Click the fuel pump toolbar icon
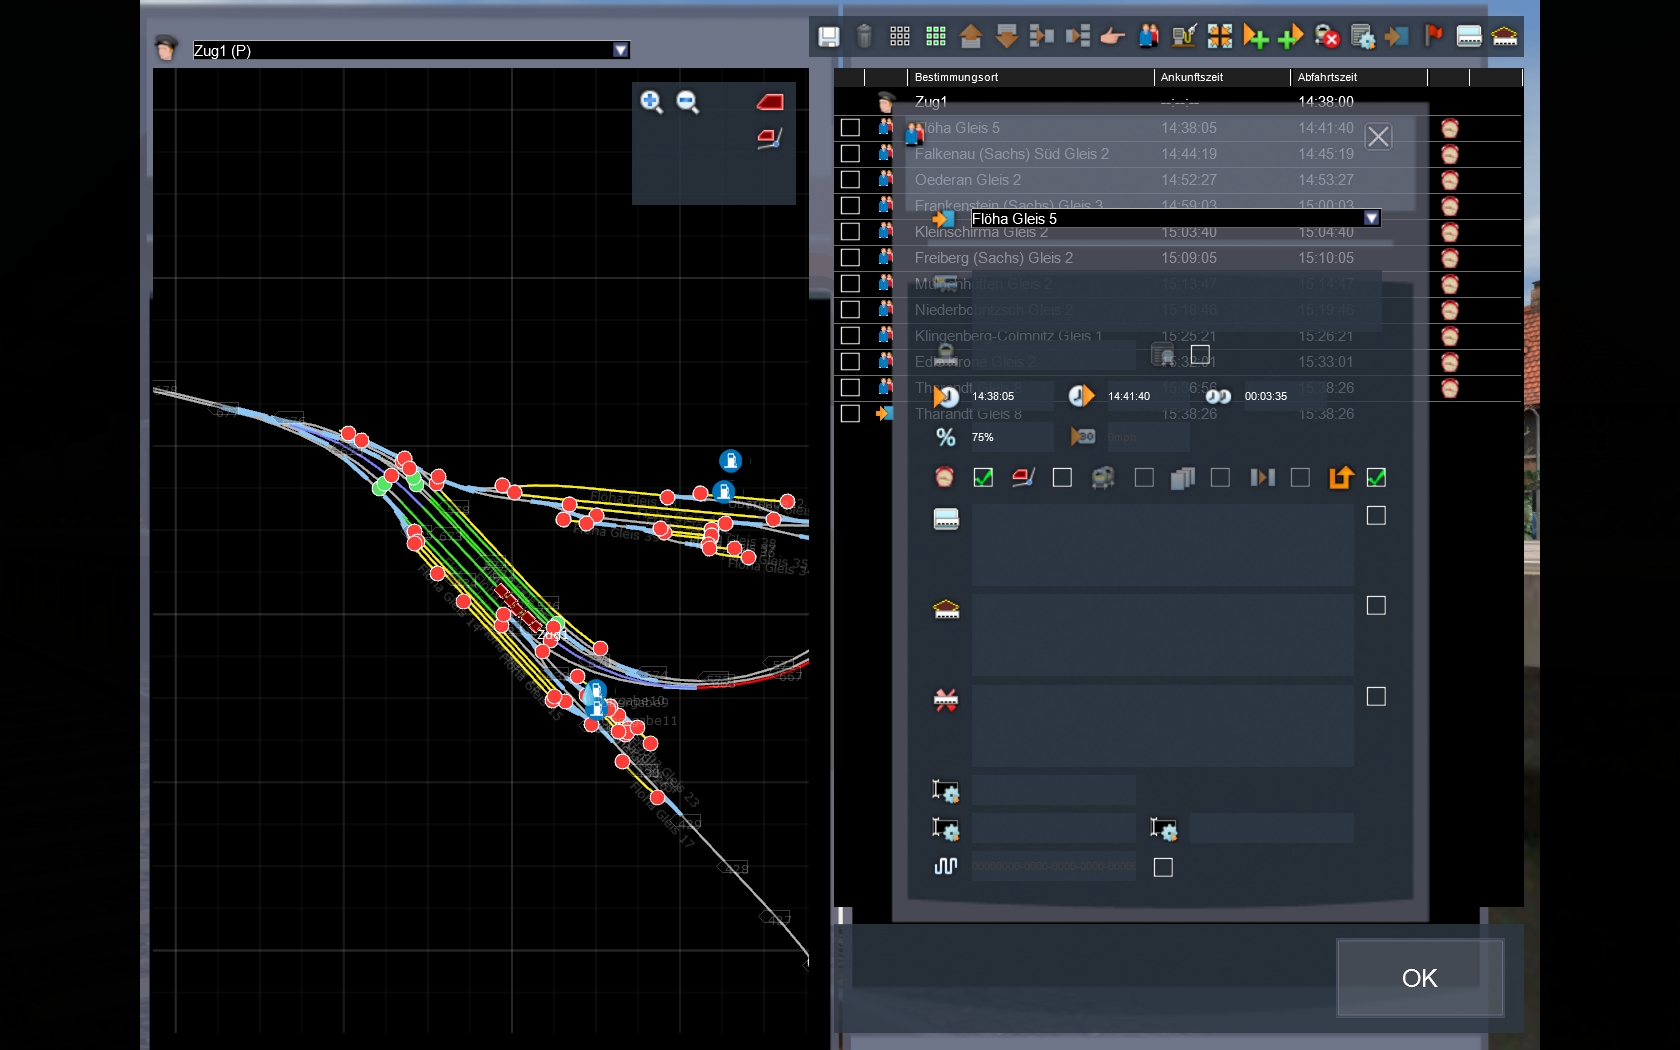The image size is (1680, 1050). (1184, 37)
